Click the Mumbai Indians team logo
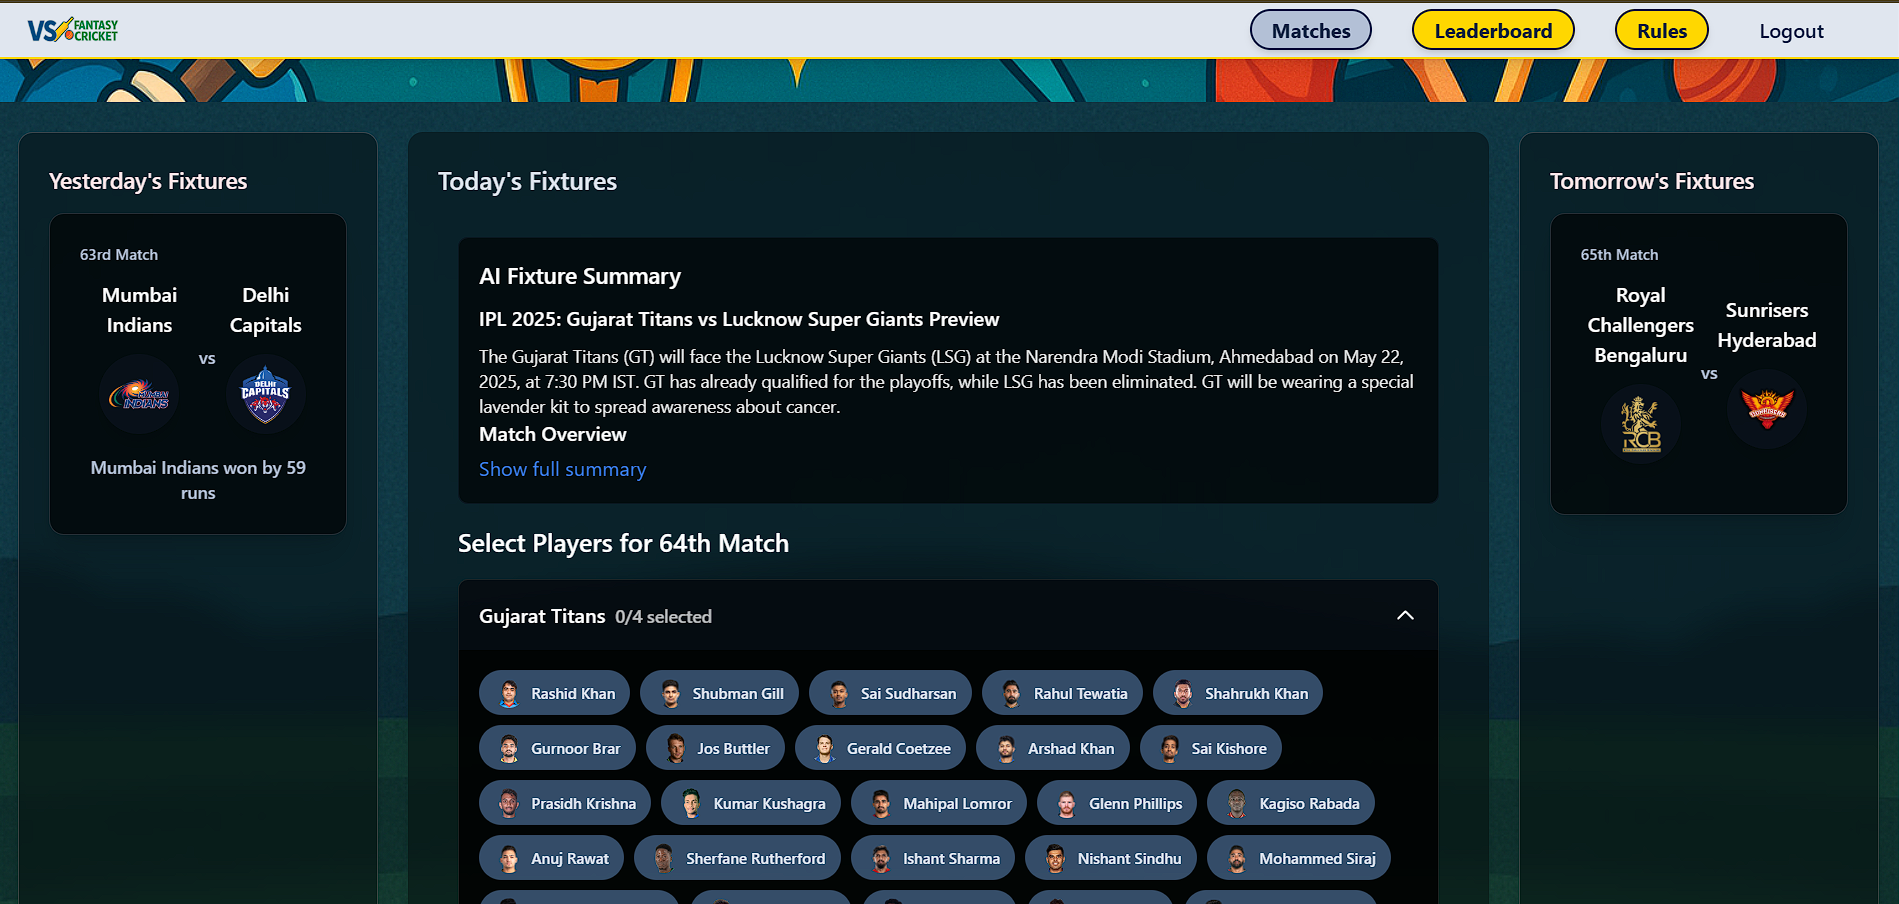 [x=139, y=395]
